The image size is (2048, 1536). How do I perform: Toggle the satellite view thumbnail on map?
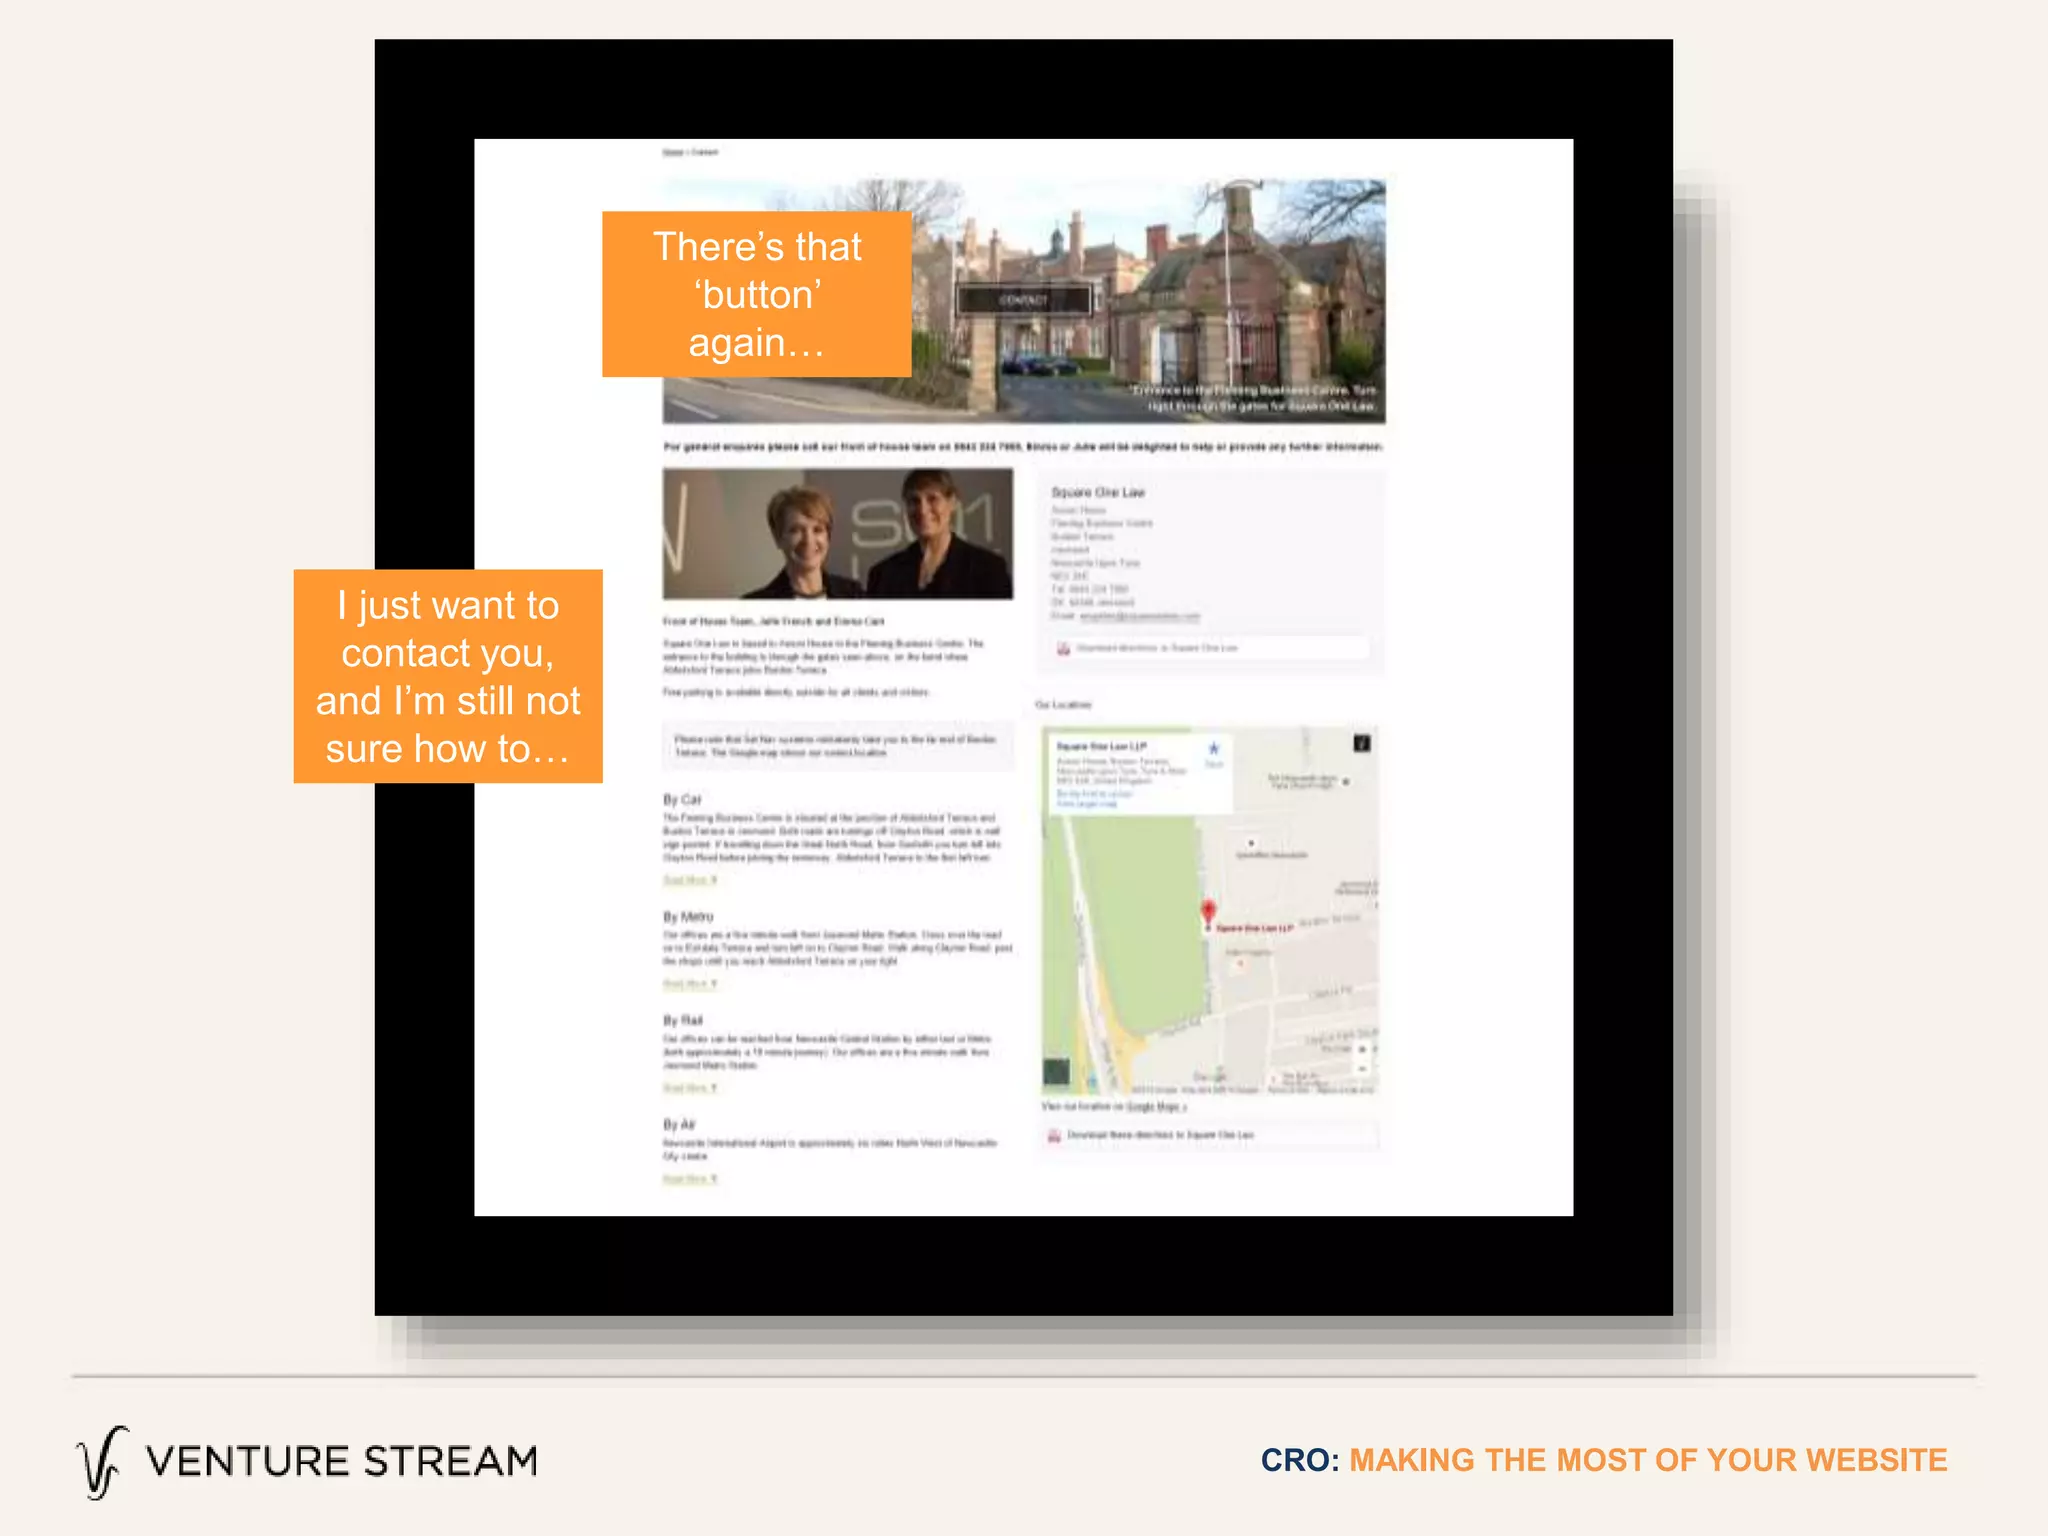pyautogui.click(x=1057, y=1073)
